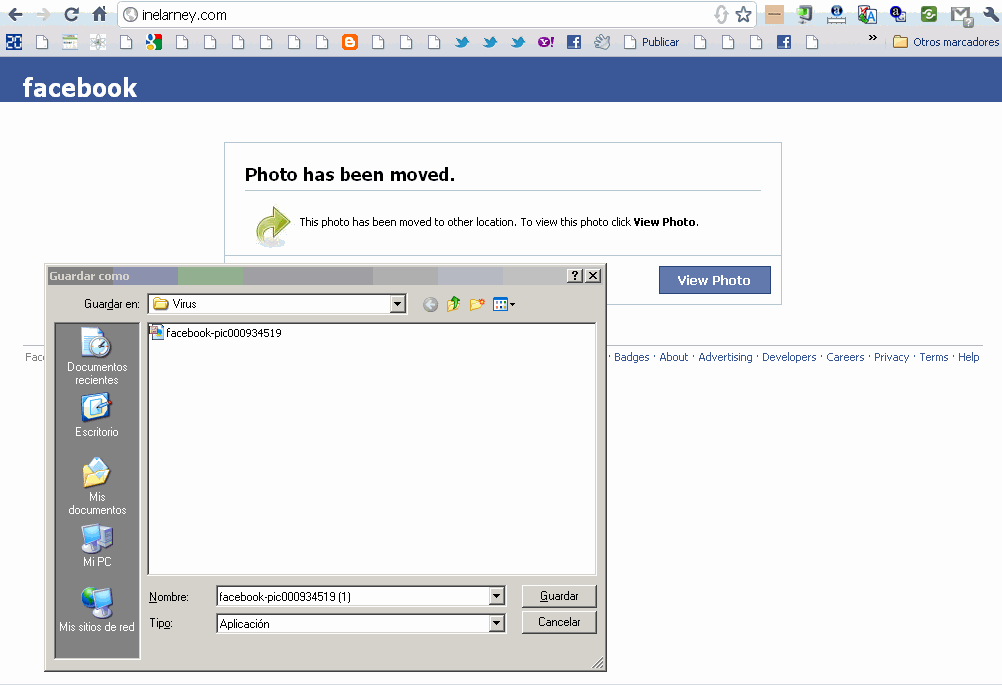Open the About footer link
Screen dimensions: 1002x685
click(674, 357)
